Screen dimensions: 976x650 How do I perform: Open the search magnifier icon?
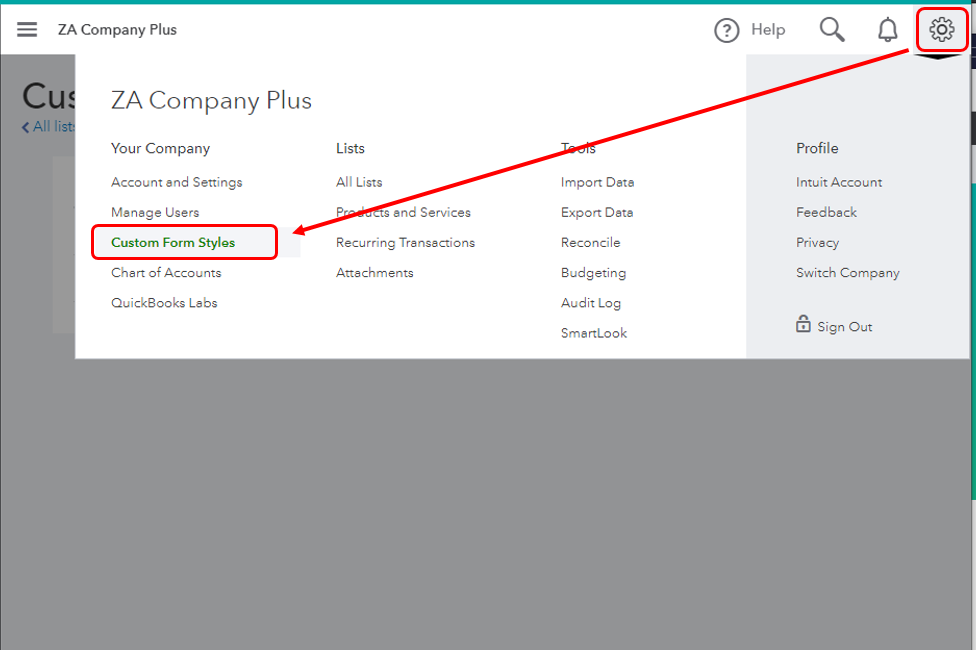click(x=832, y=29)
